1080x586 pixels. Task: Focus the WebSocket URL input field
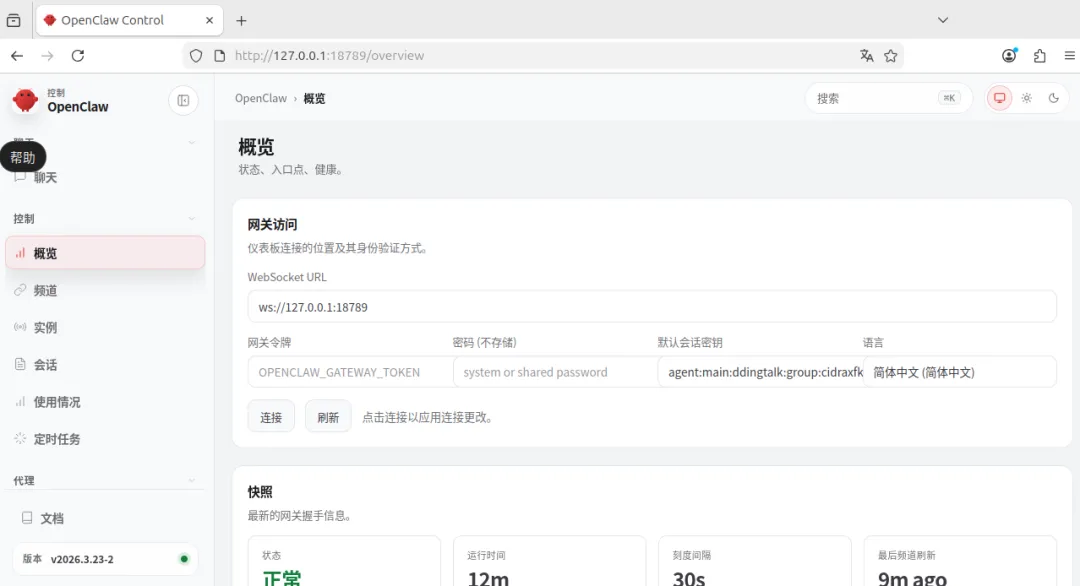pyautogui.click(x=652, y=307)
